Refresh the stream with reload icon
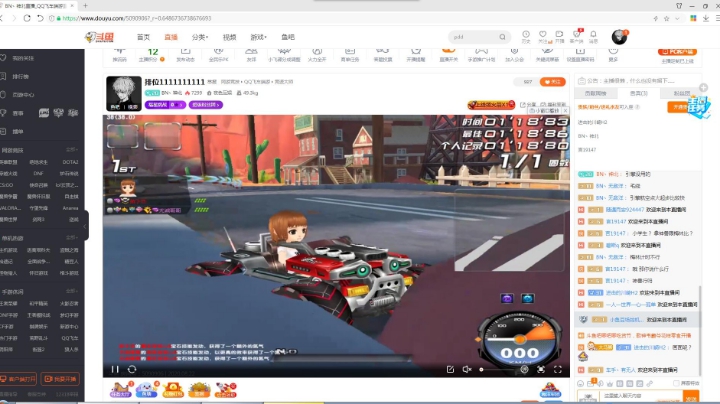Image resolution: width=720 pixels, height=404 pixels. [132, 369]
